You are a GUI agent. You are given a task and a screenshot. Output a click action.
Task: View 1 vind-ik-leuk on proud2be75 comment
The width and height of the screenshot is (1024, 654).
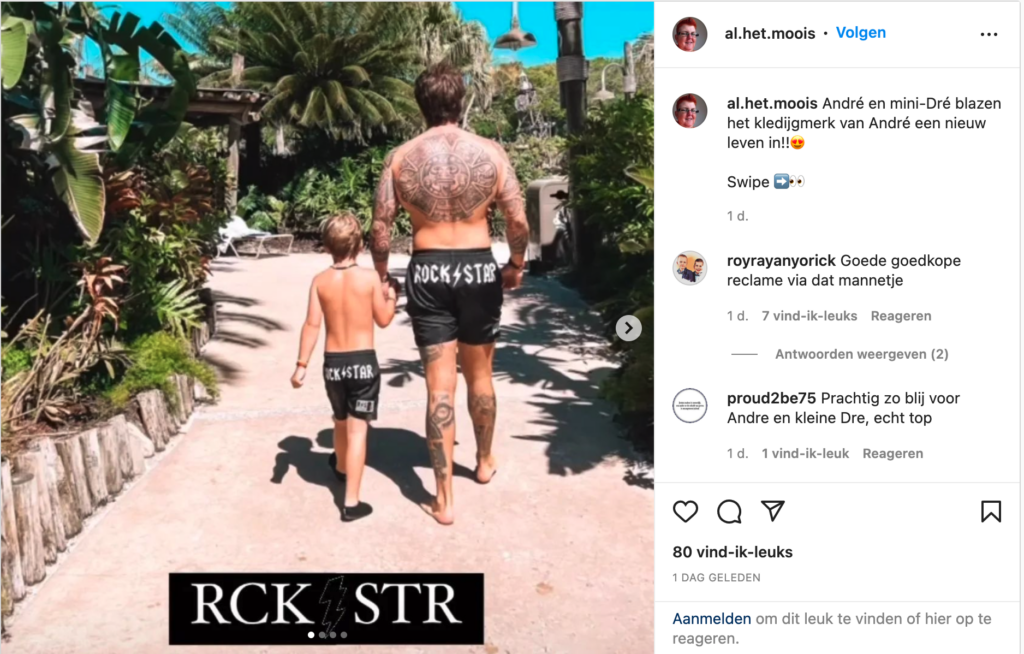[x=805, y=453]
